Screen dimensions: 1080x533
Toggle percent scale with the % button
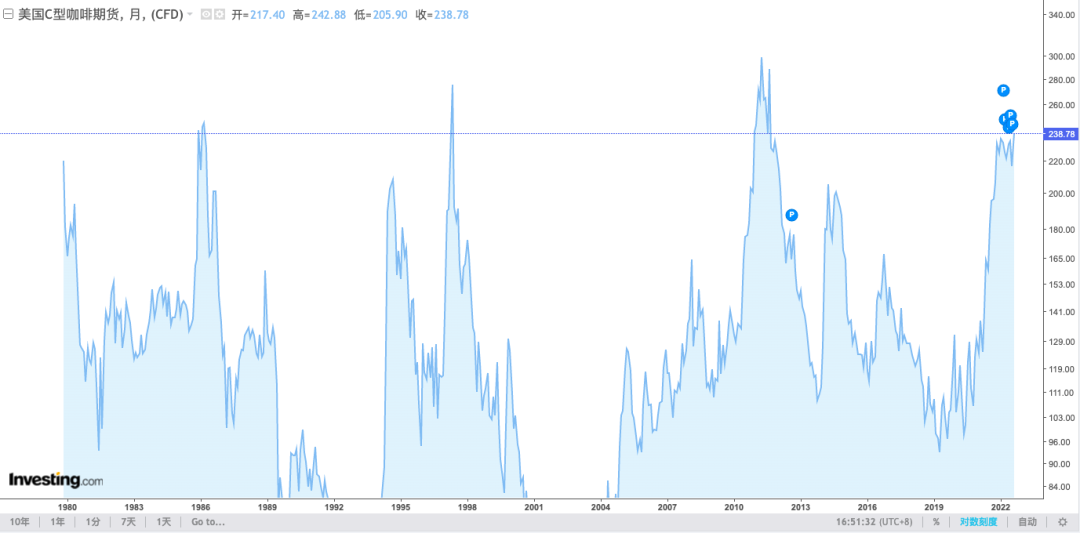tap(936, 521)
